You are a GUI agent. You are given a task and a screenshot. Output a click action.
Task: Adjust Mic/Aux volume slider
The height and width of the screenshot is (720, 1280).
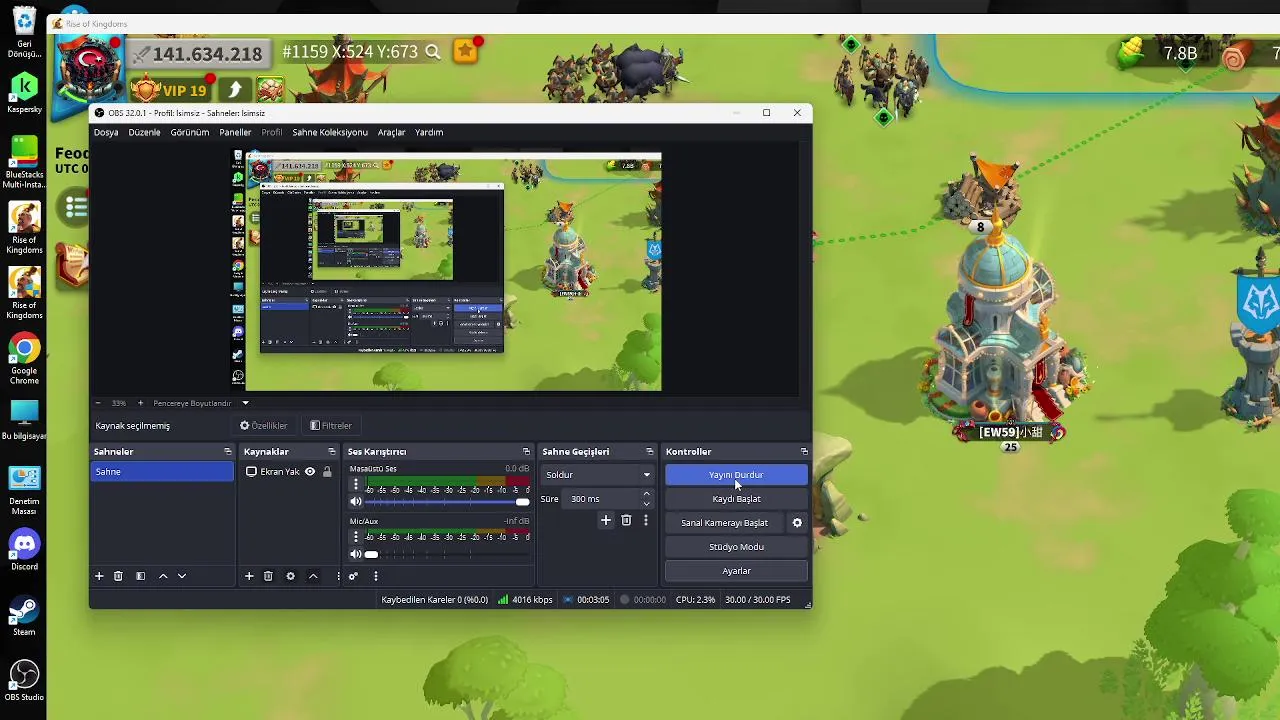coord(448,554)
